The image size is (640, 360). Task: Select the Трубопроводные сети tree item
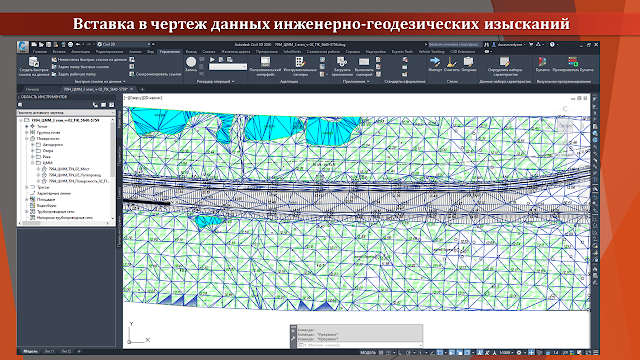(55, 212)
